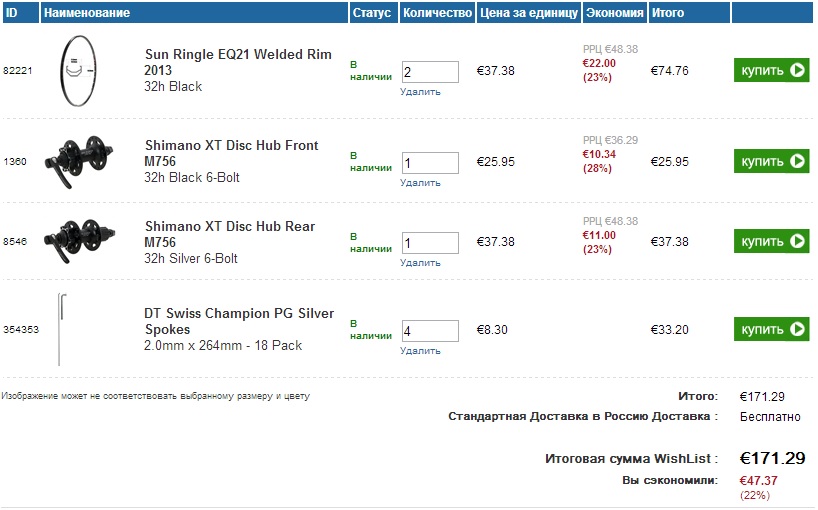Screen dimensions: 818x510
Task: Remove DT Swiss spokes via Удалить link
Action: [x=420, y=351]
